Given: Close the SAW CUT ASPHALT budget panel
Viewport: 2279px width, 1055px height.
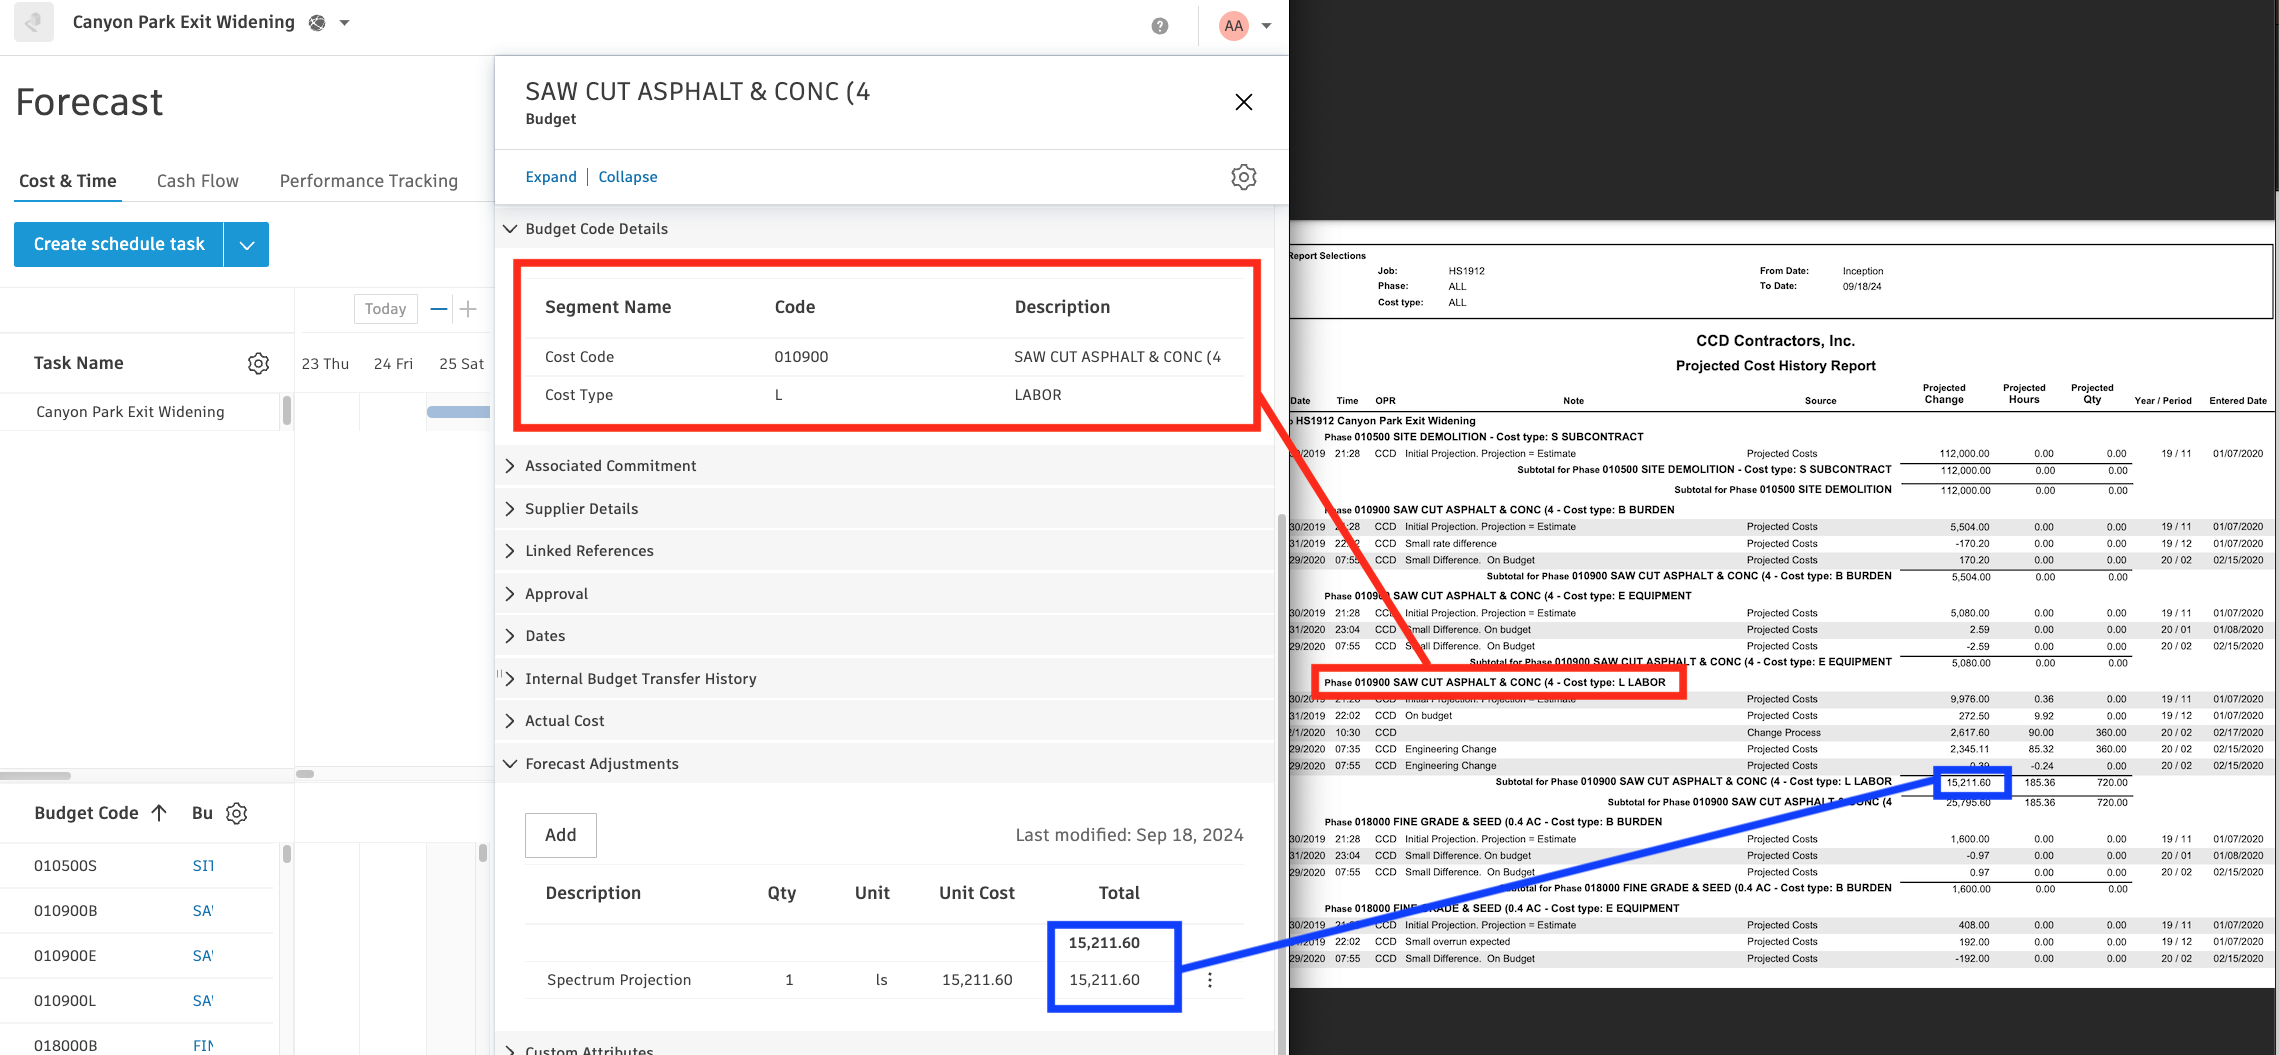Looking at the screenshot, I should pos(1243,102).
